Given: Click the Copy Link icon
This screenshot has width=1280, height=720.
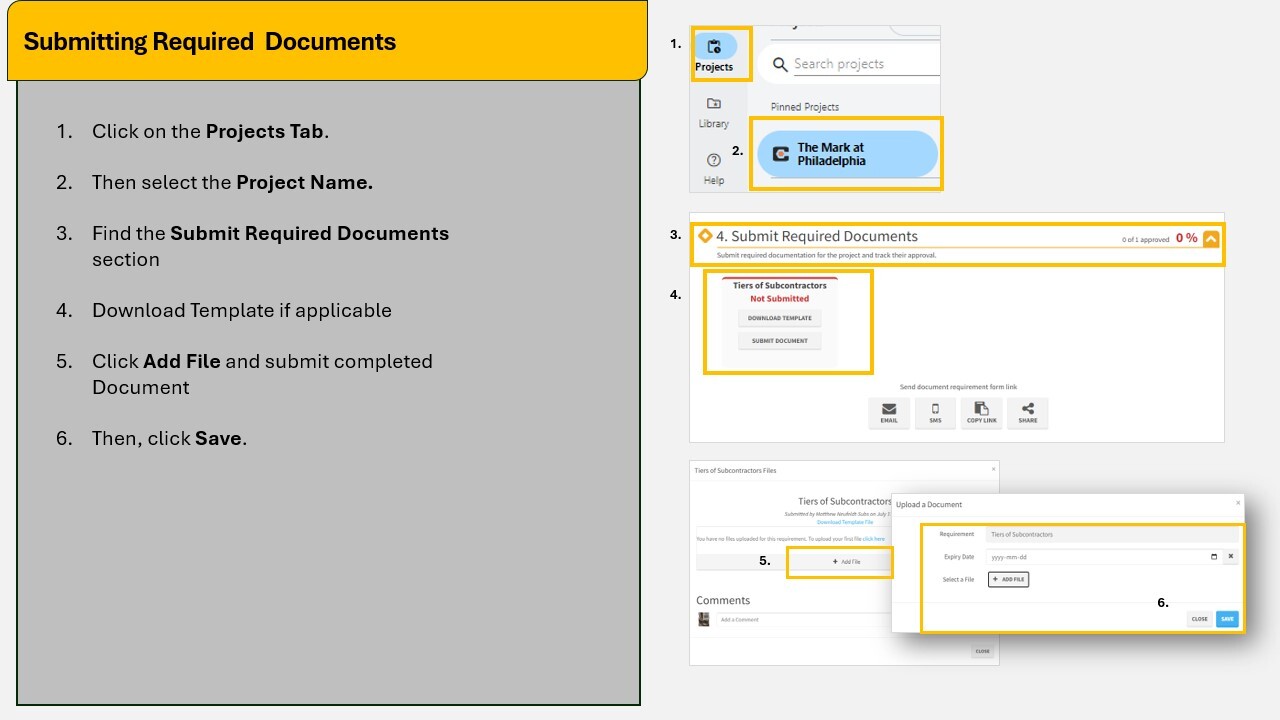Looking at the screenshot, I should point(981,413).
